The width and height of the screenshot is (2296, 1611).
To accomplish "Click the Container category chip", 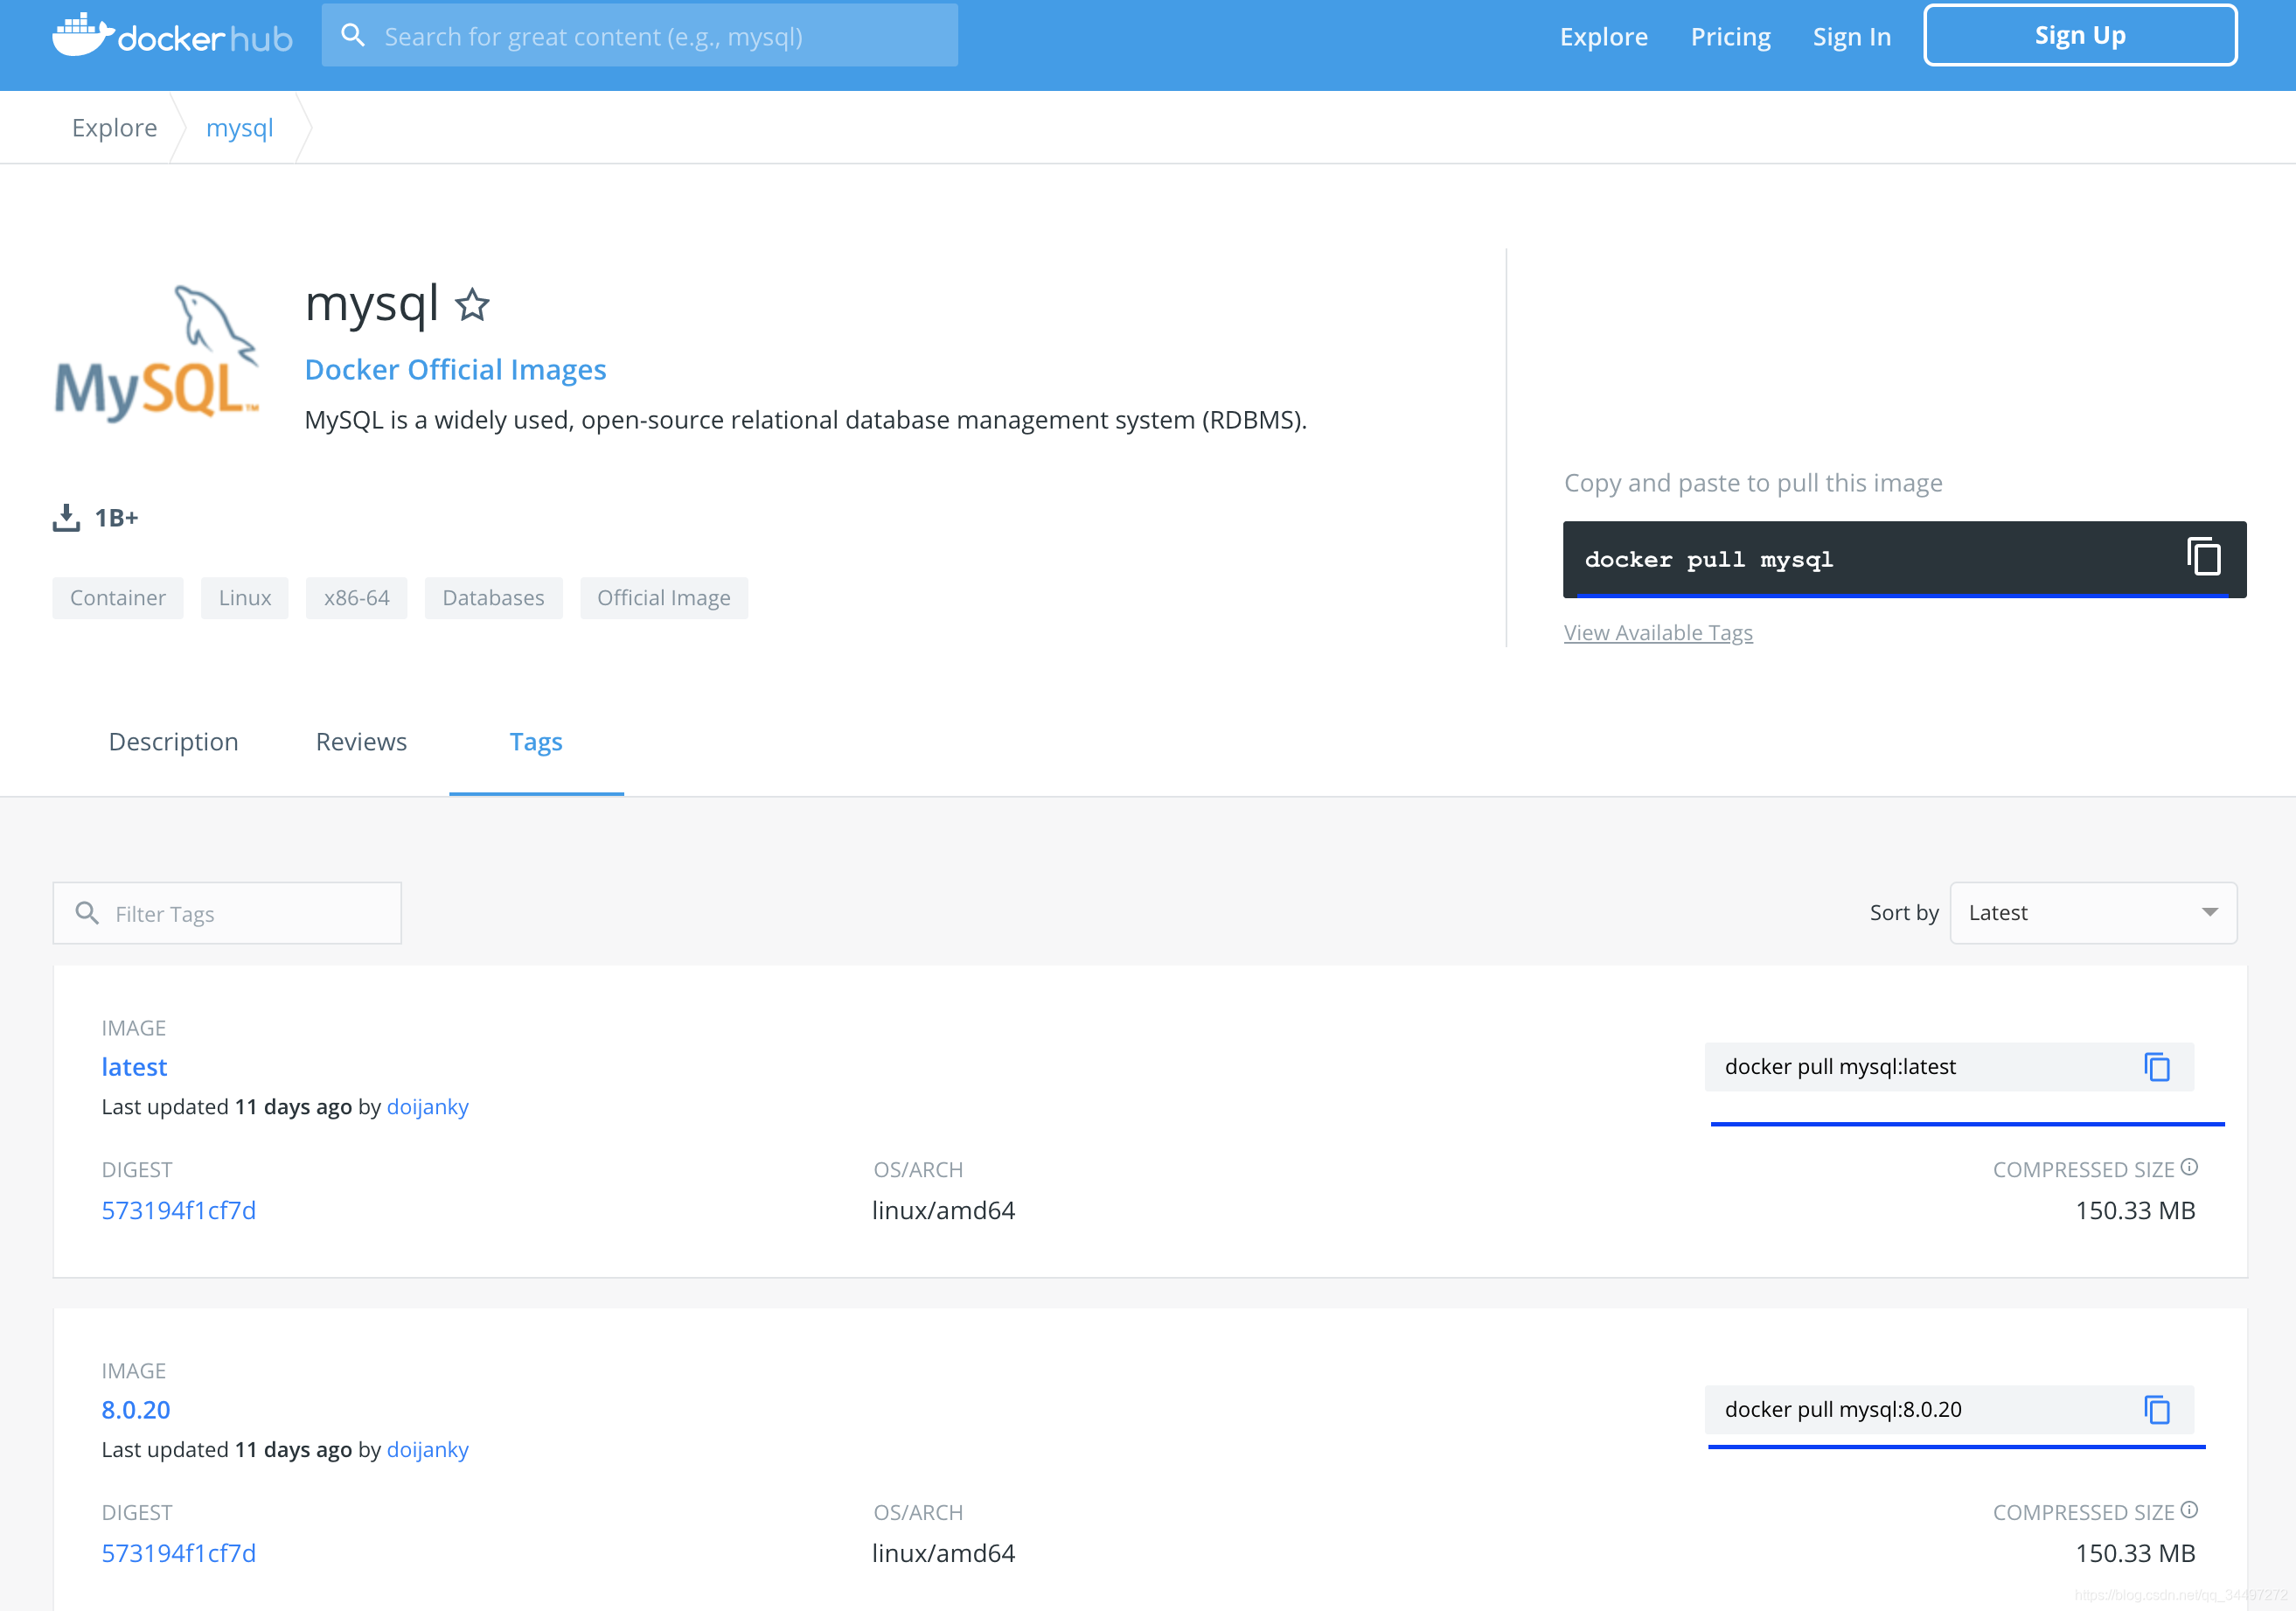I will pyautogui.click(x=118, y=598).
